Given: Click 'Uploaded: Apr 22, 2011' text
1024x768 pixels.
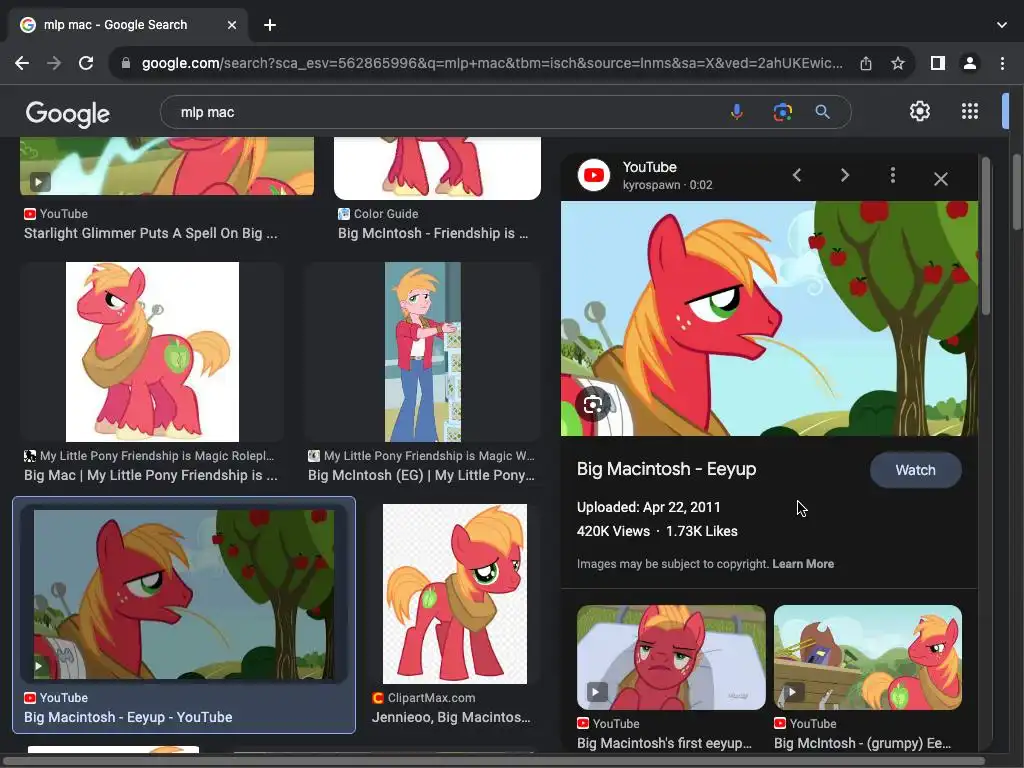Looking at the screenshot, I should pyautogui.click(x=648, y=507).
